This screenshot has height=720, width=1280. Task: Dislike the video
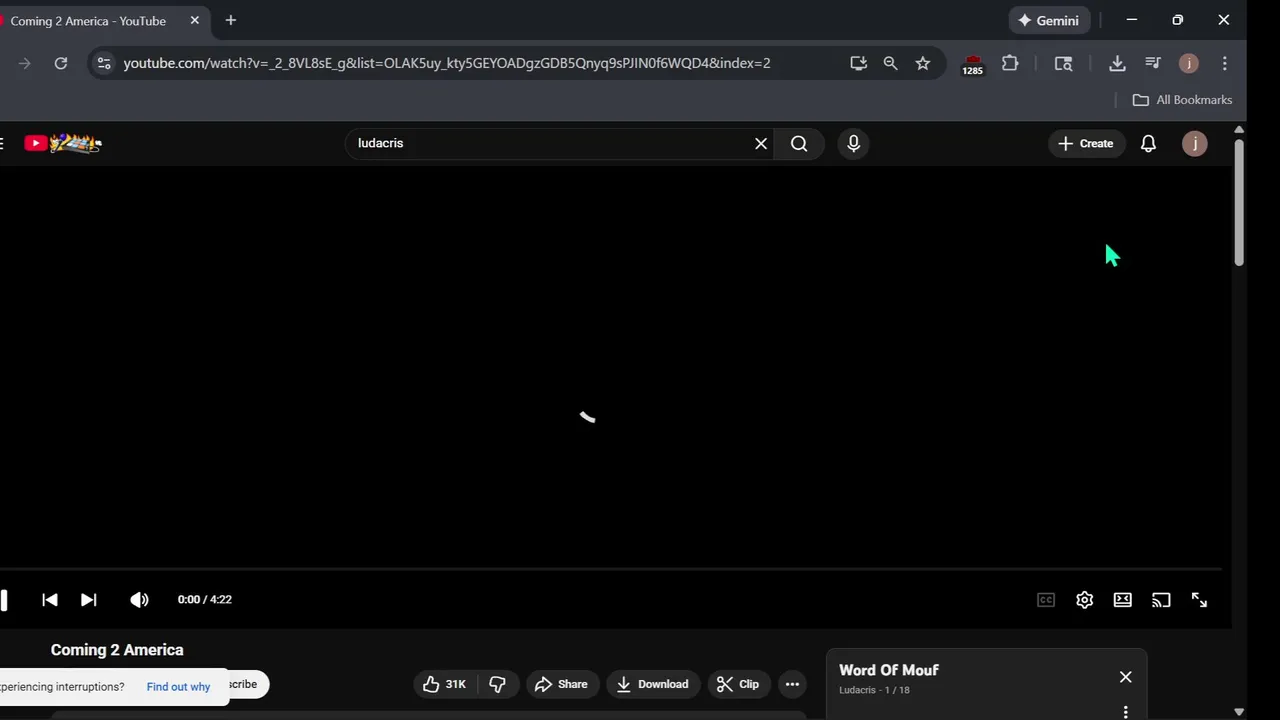pyautogui.click(x=497, y=684)
